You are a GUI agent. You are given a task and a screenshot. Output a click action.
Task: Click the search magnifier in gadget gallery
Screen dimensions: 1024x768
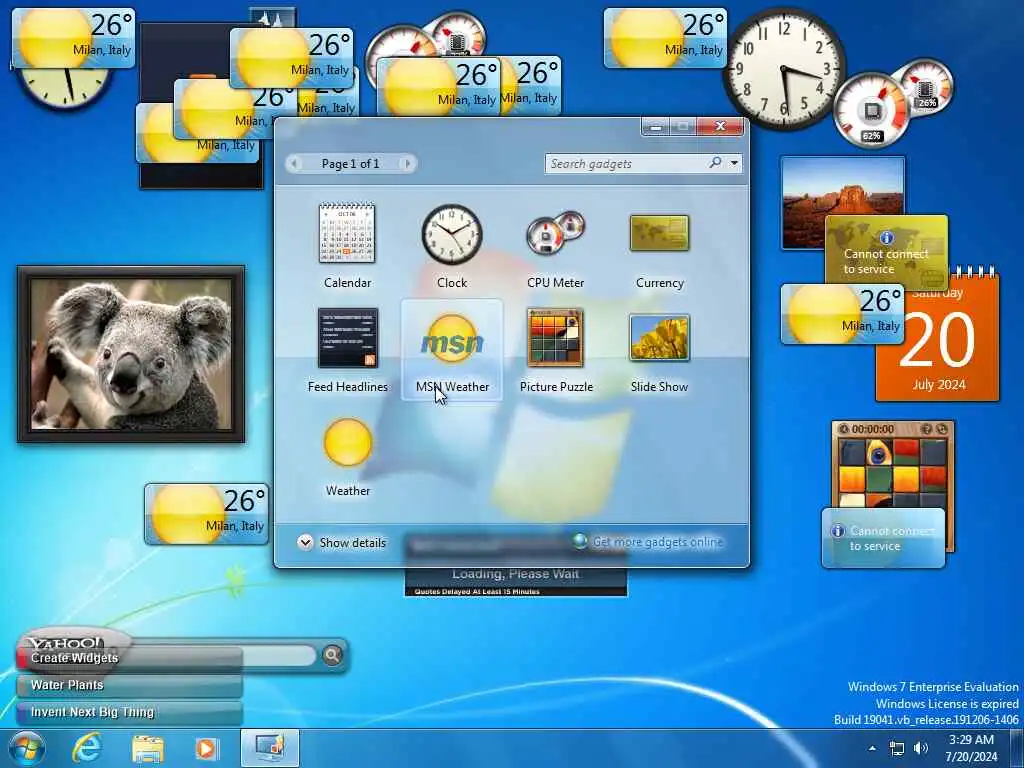click(716, 163)
